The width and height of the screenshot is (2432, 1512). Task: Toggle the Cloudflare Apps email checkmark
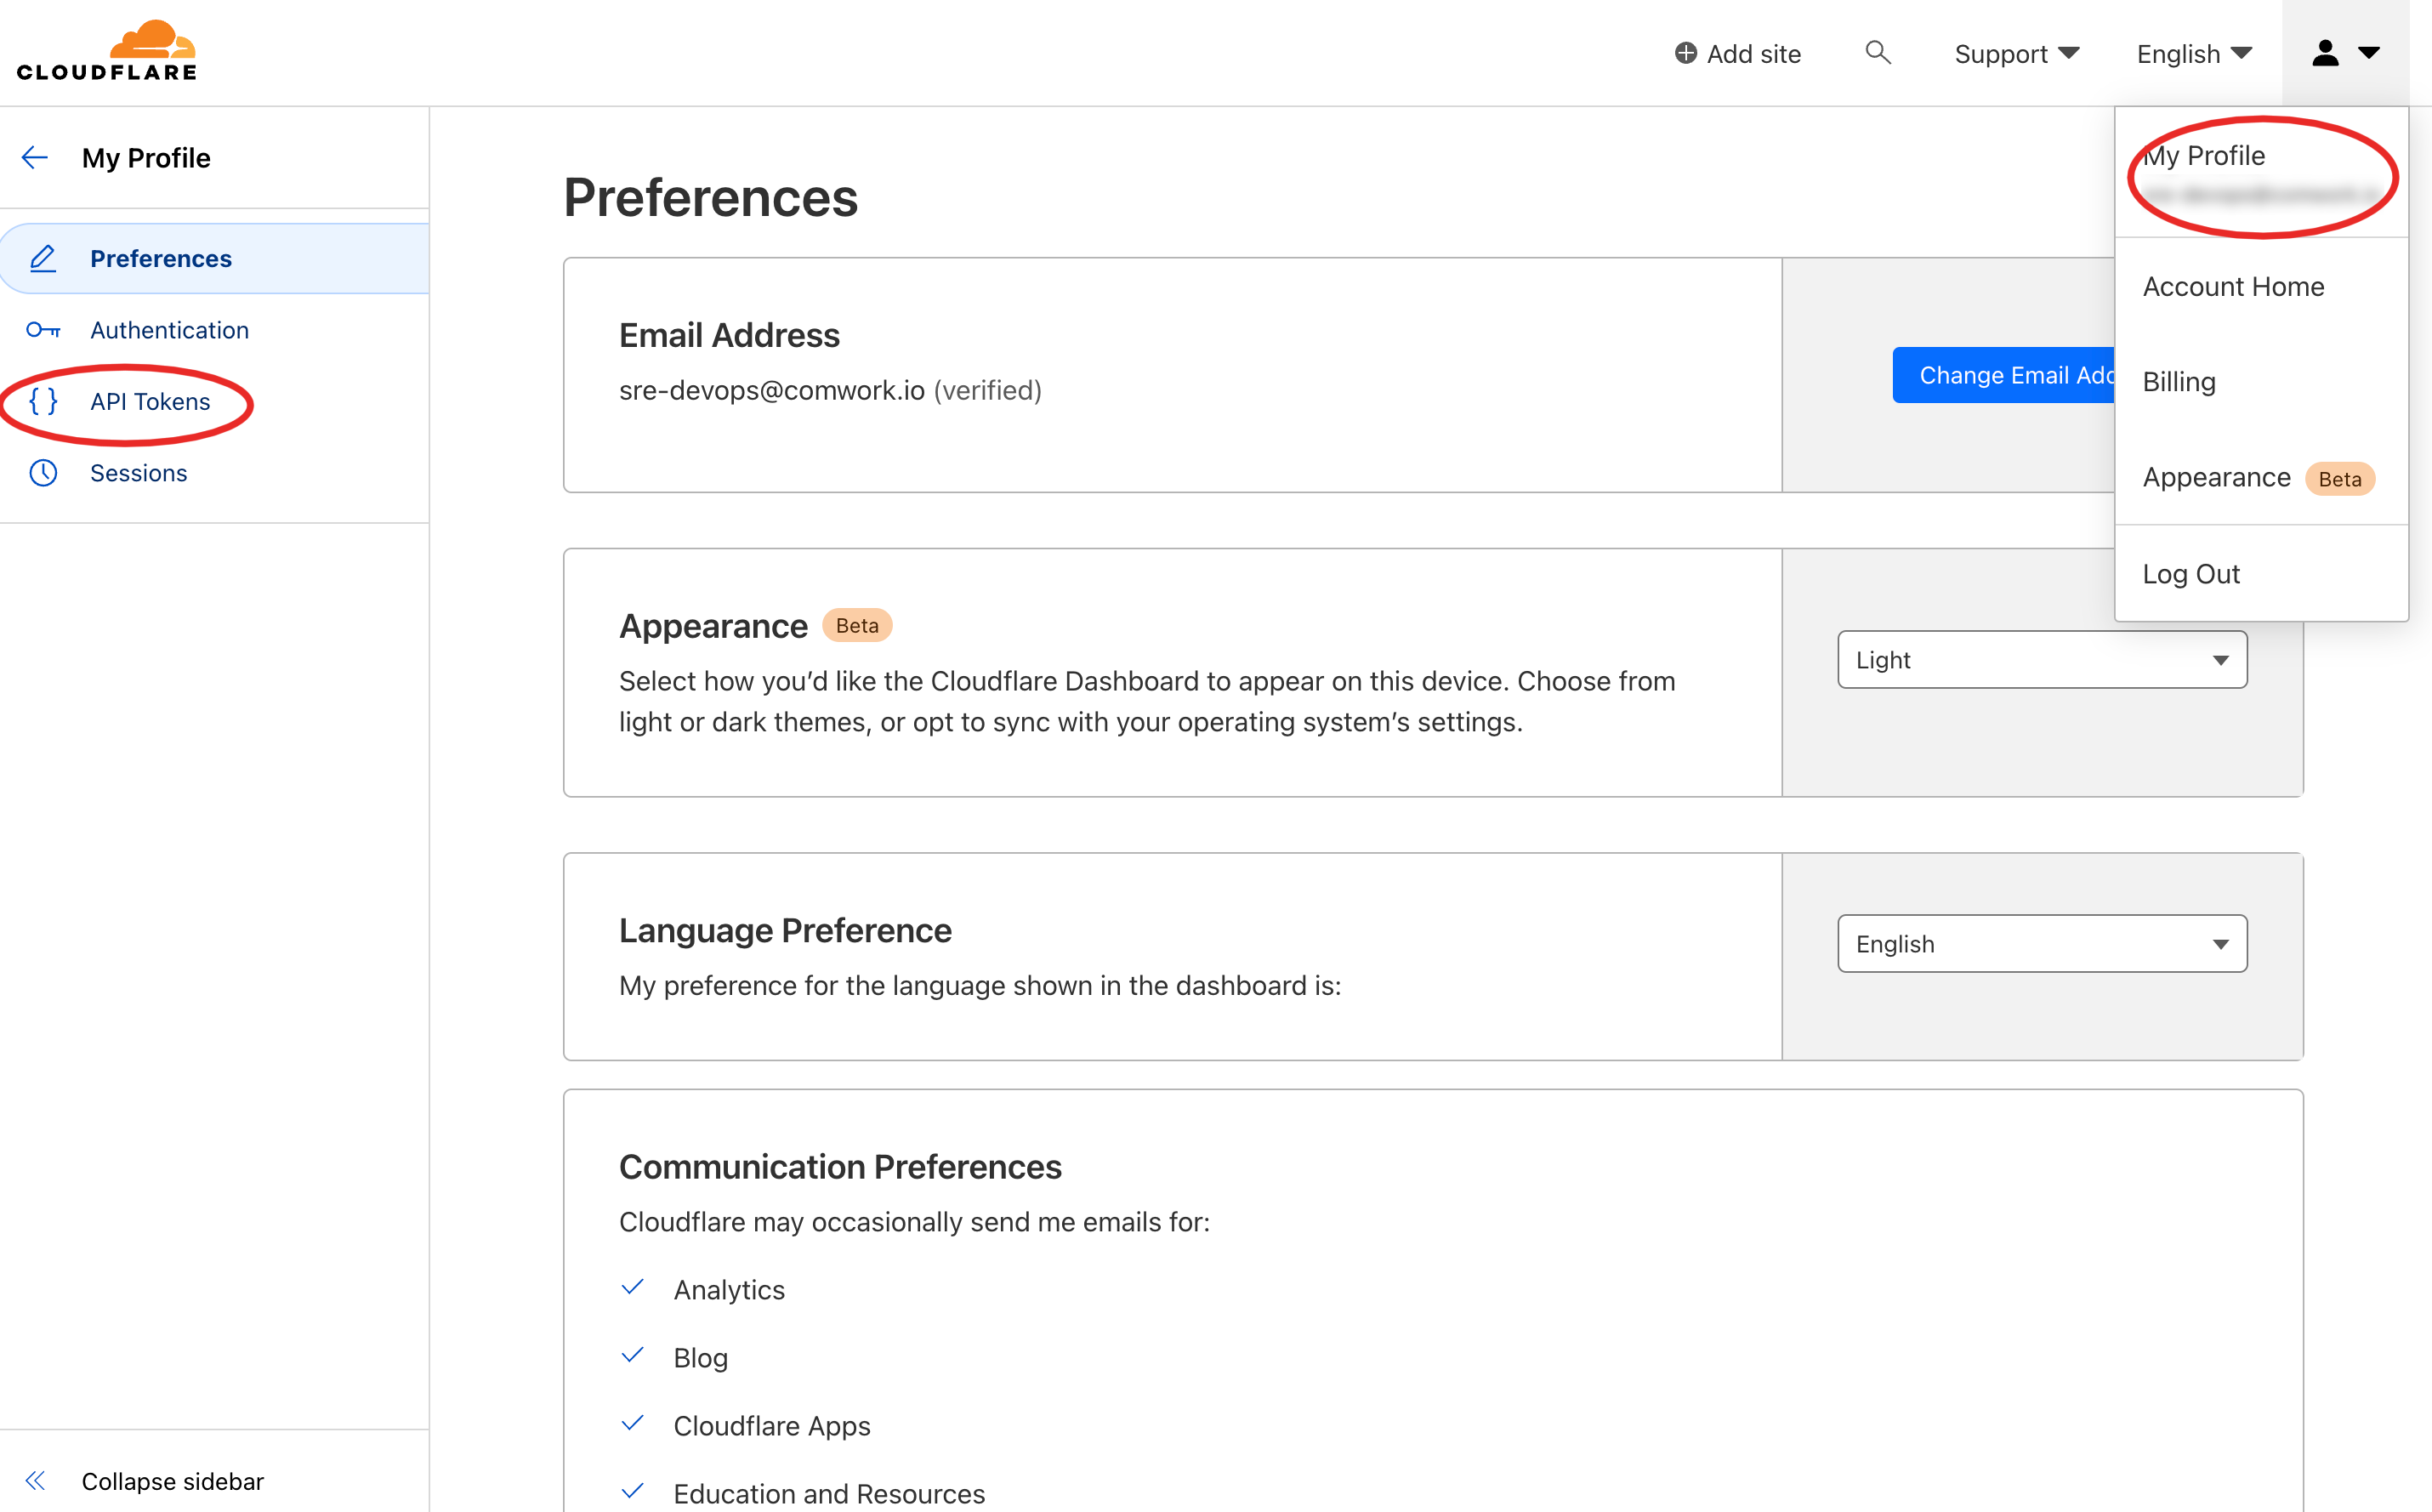(632, 1423)
